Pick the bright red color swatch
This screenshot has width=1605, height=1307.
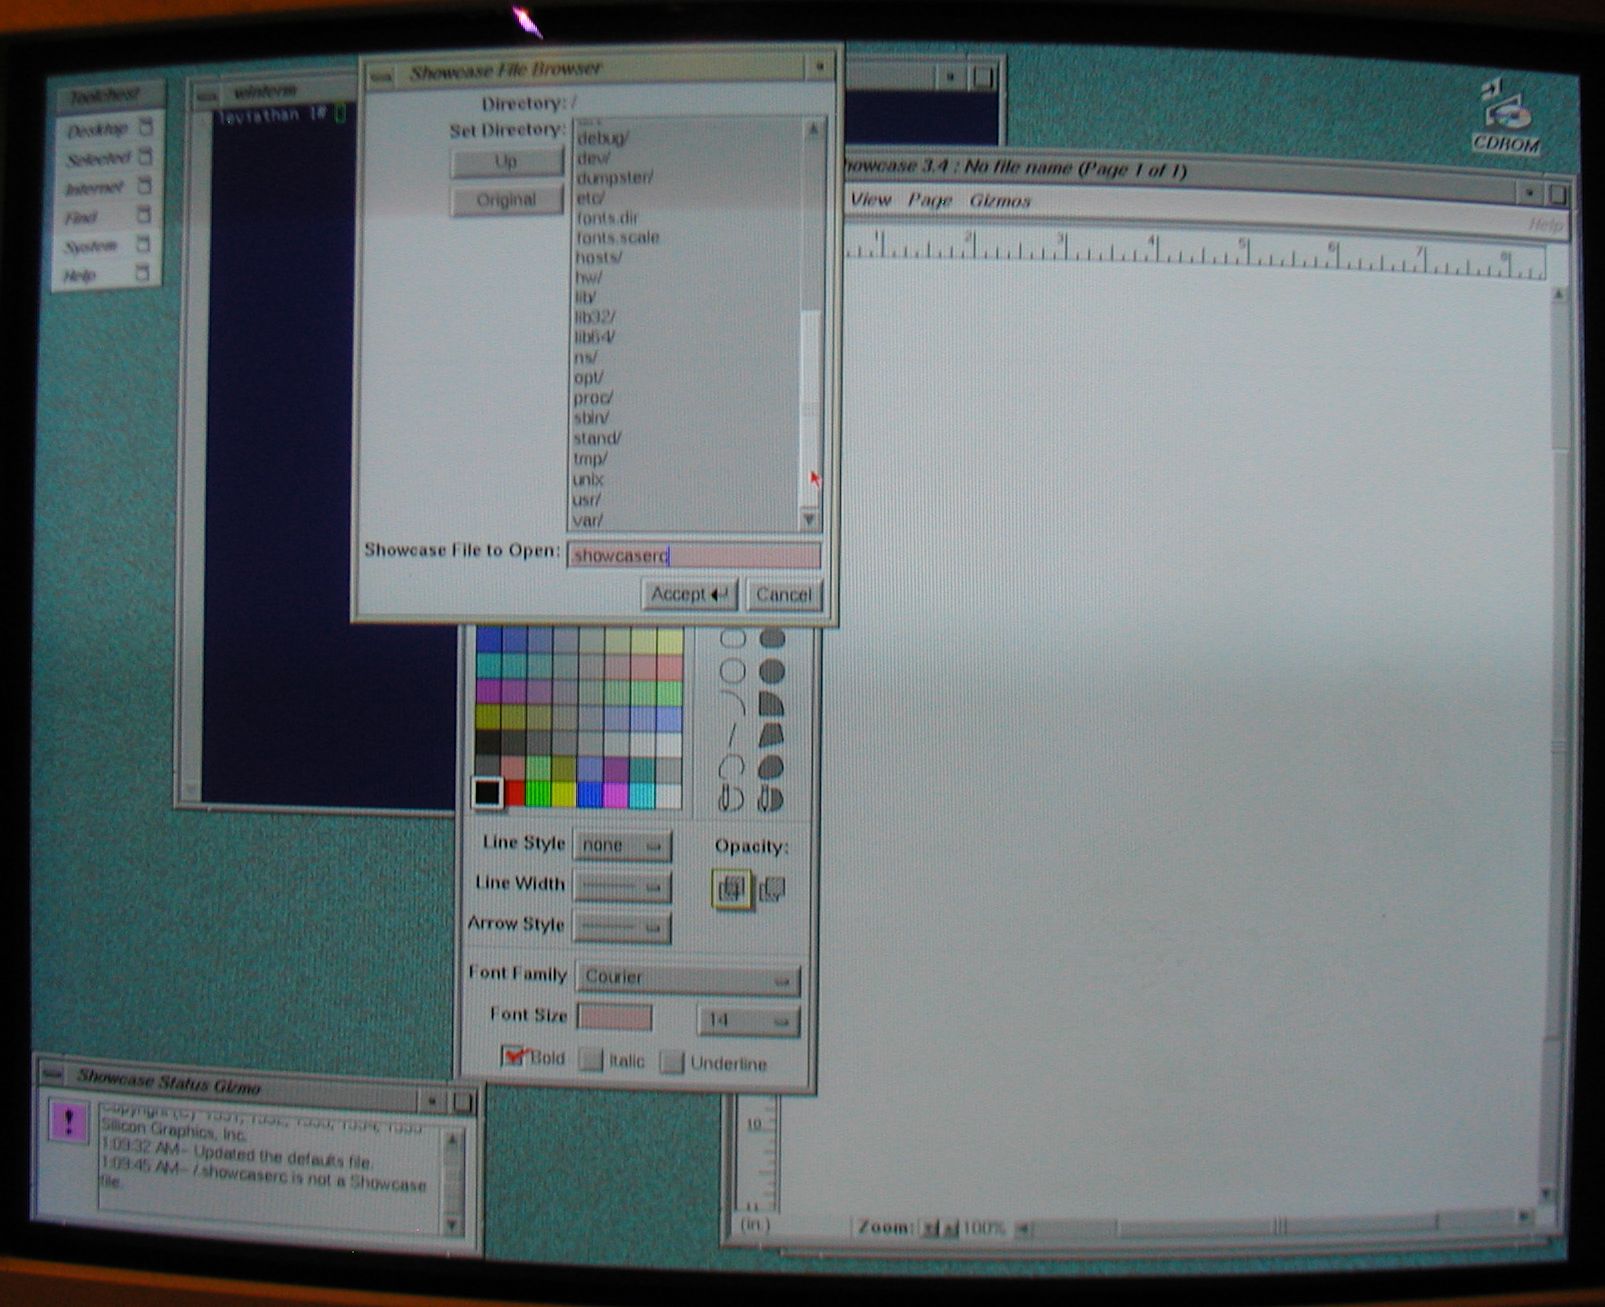point(515,794)
